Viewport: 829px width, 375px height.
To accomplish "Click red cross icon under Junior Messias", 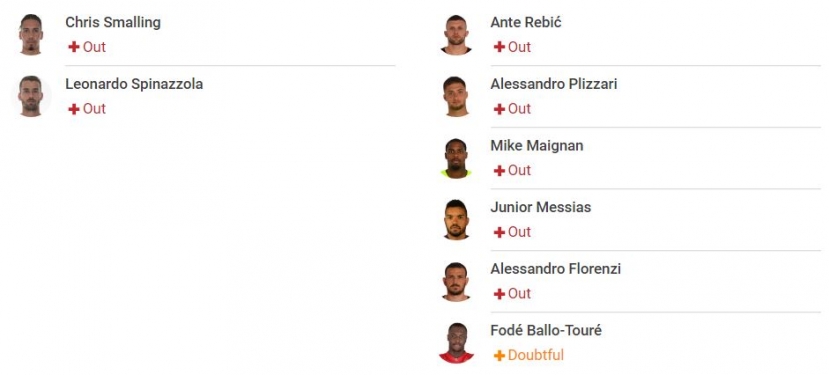I will point(499,232).
